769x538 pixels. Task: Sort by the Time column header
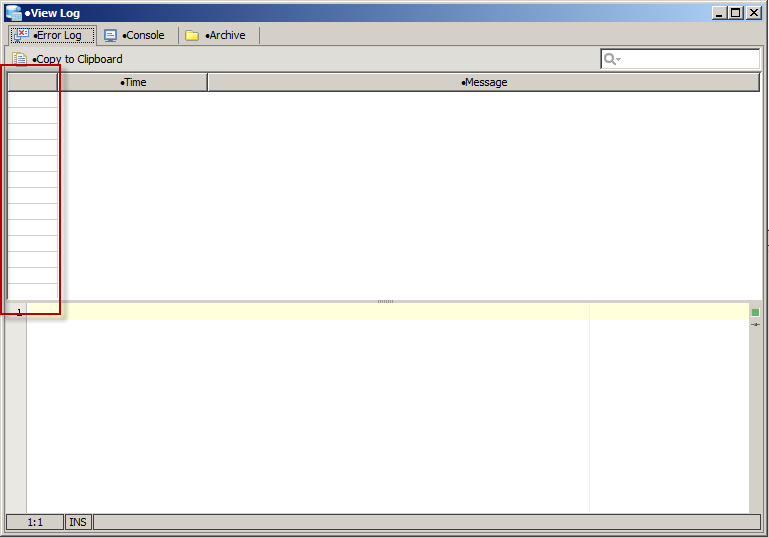coord(133,82)
